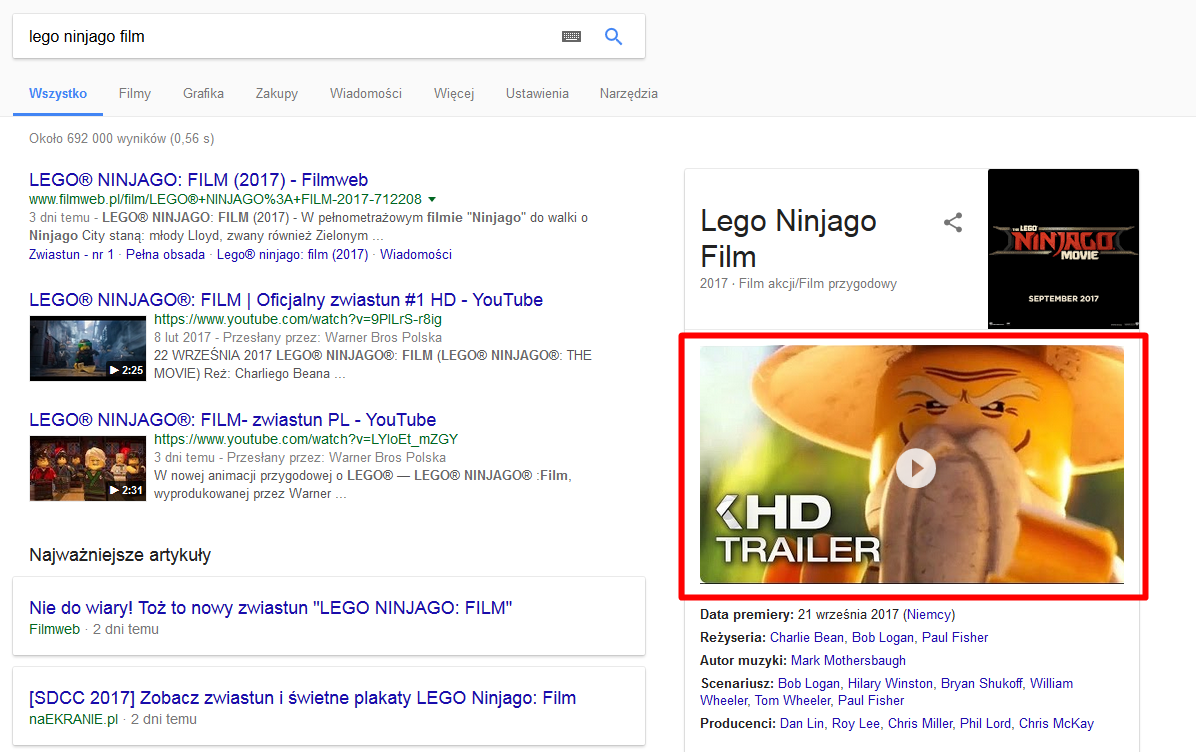Play the HD trailer video

[915, 468]
